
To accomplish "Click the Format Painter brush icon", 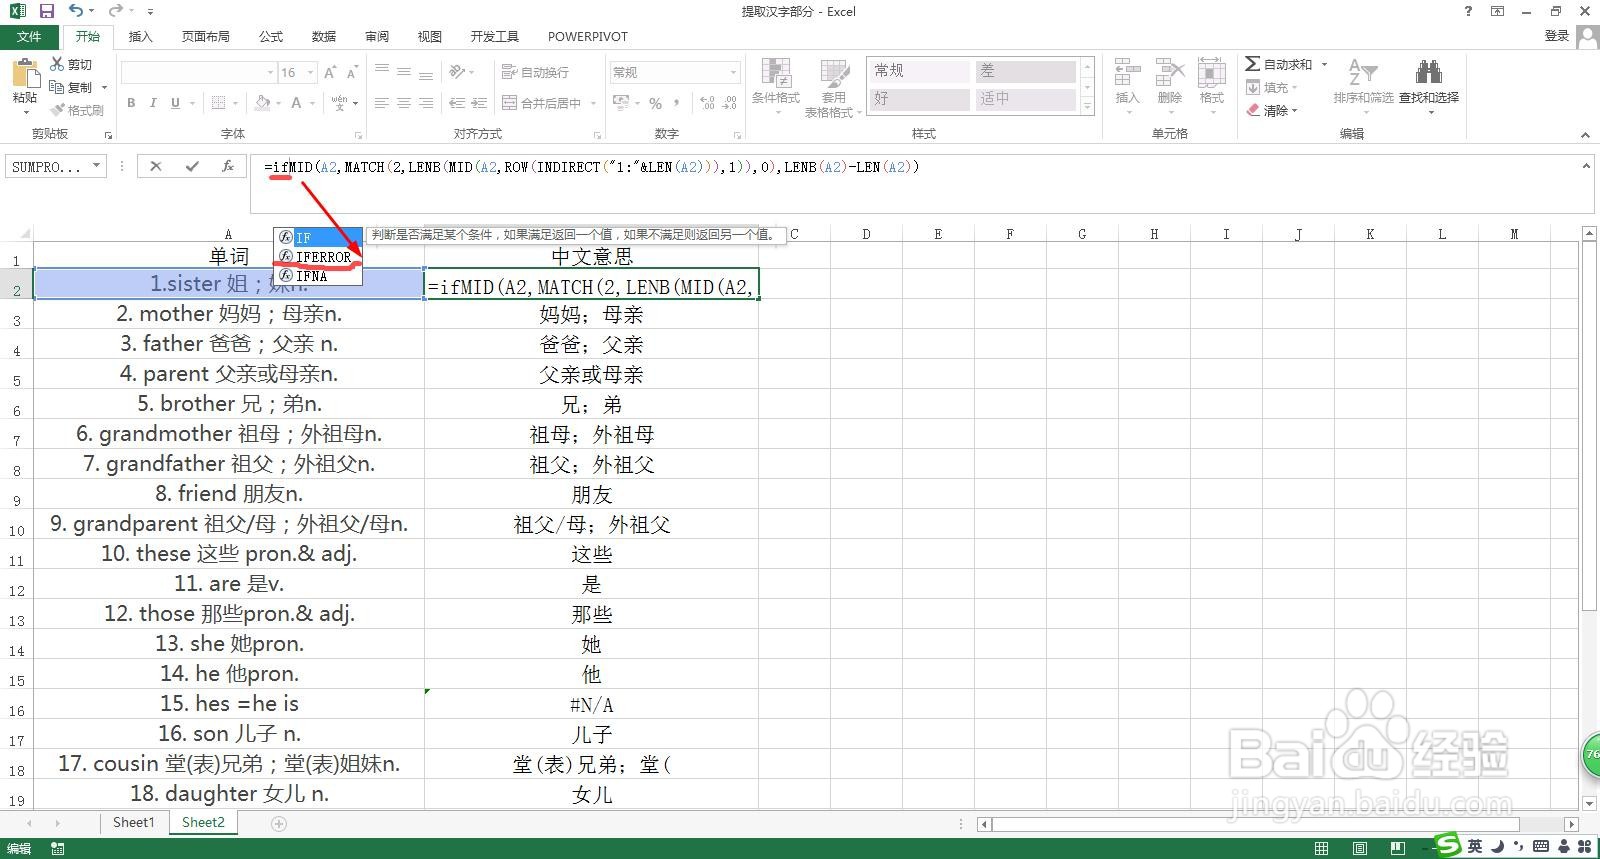I will [x=57, y=110].
